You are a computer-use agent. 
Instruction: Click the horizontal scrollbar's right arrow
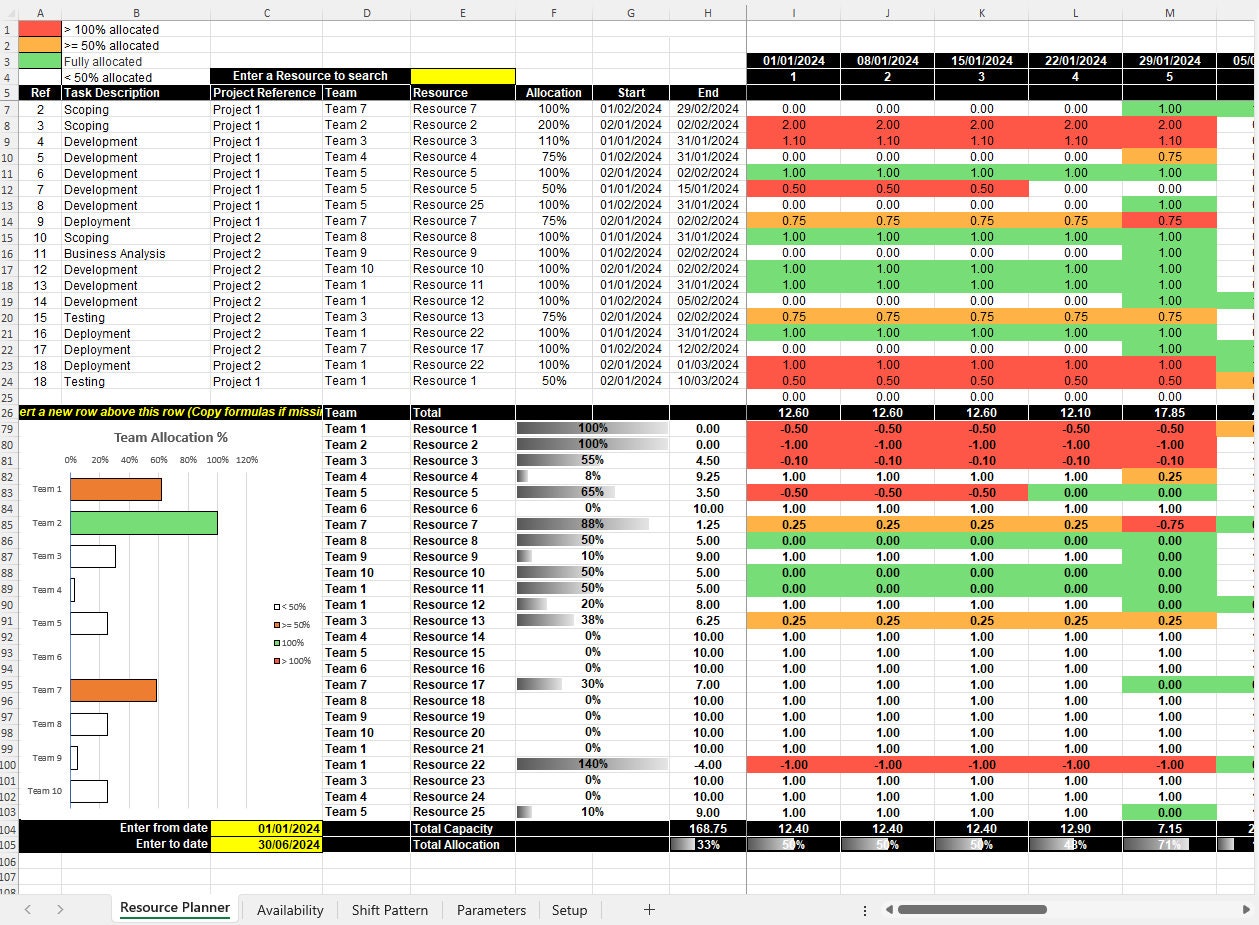point(1245,910)
